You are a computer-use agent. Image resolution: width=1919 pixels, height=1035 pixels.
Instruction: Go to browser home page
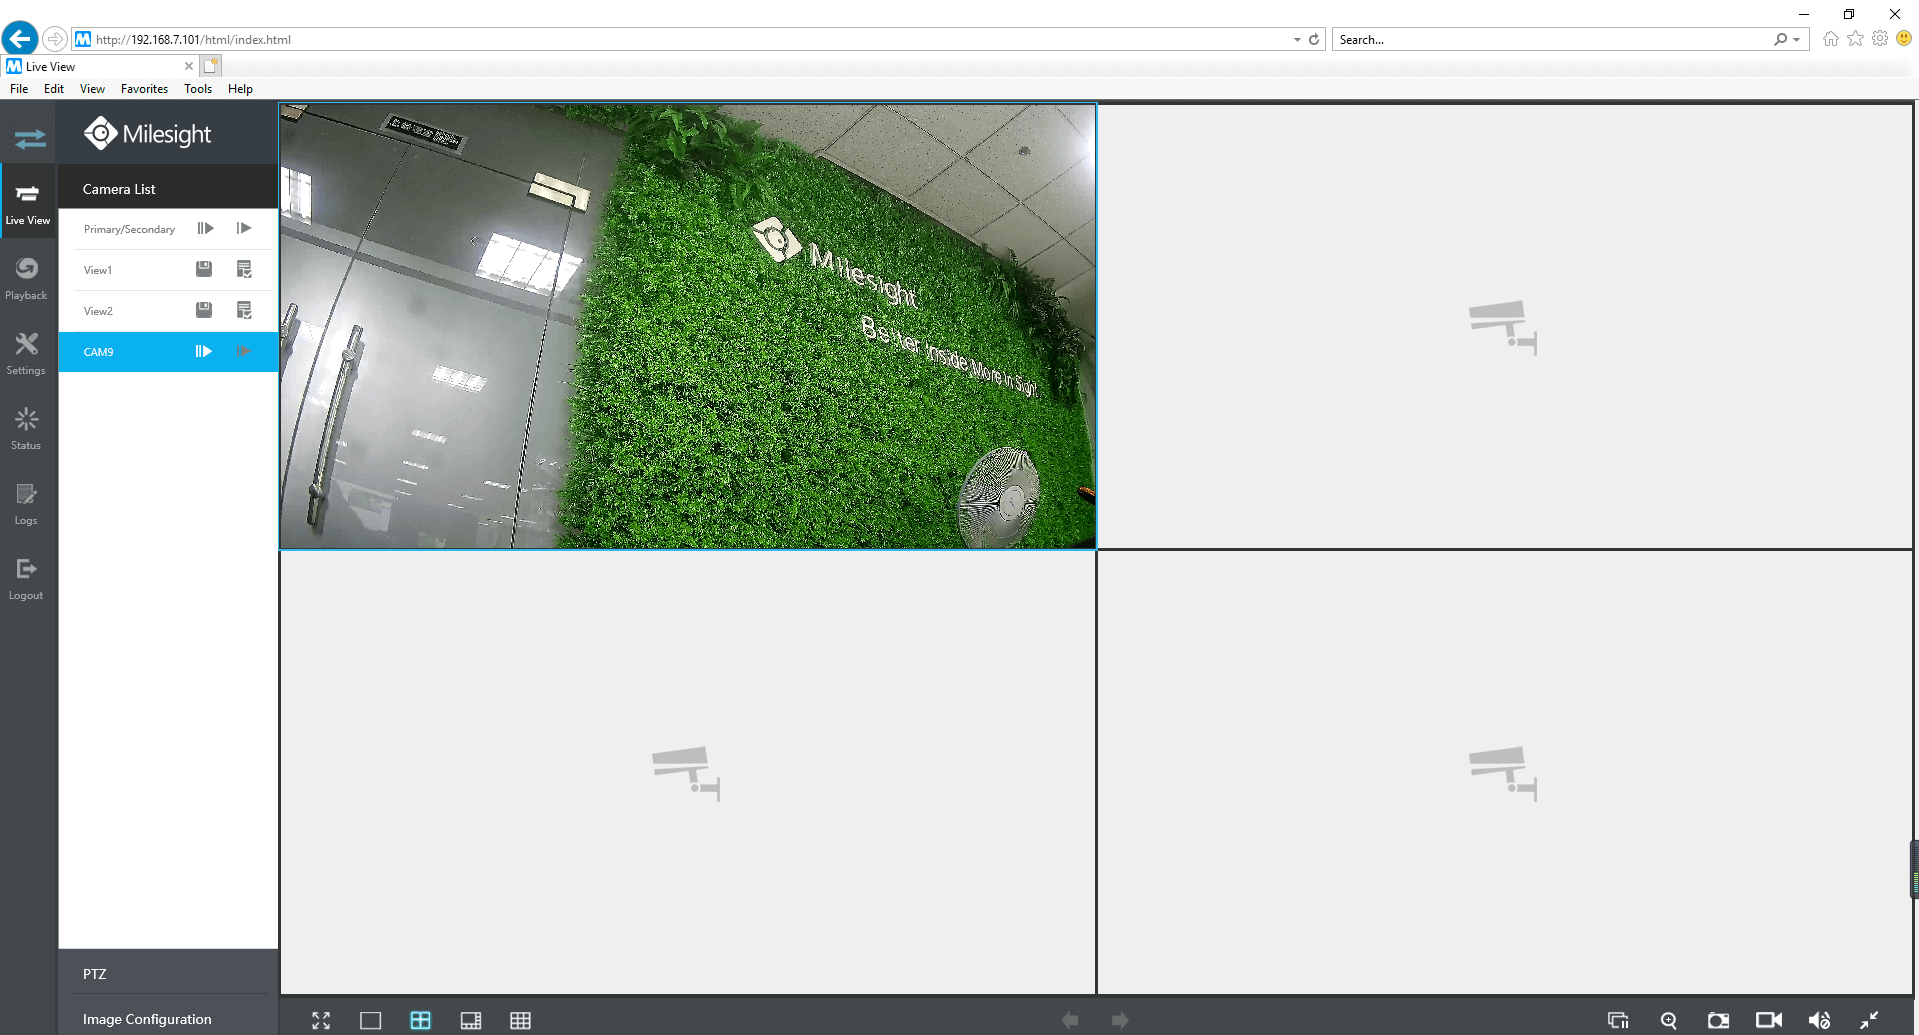(x=1831, y=39)
